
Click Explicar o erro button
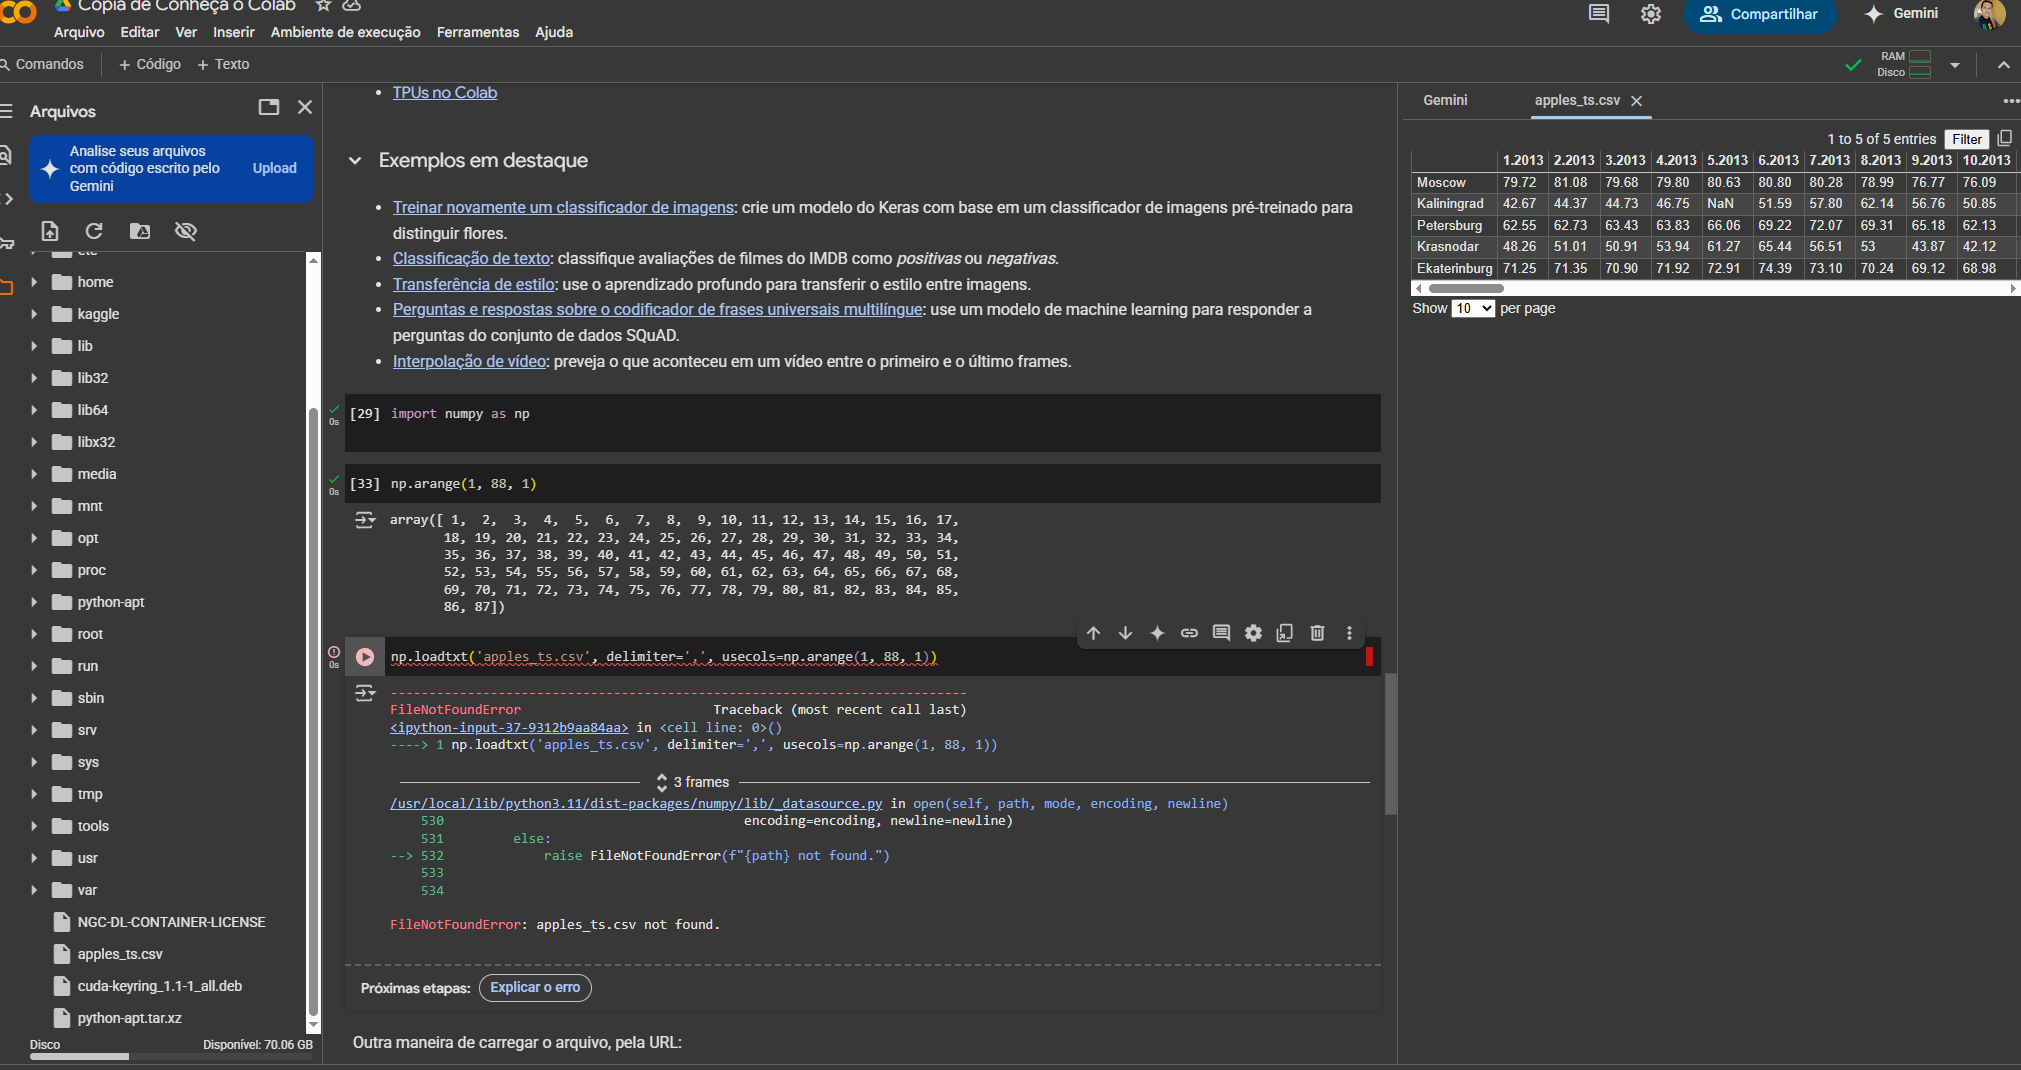click(x=535, y=987)
